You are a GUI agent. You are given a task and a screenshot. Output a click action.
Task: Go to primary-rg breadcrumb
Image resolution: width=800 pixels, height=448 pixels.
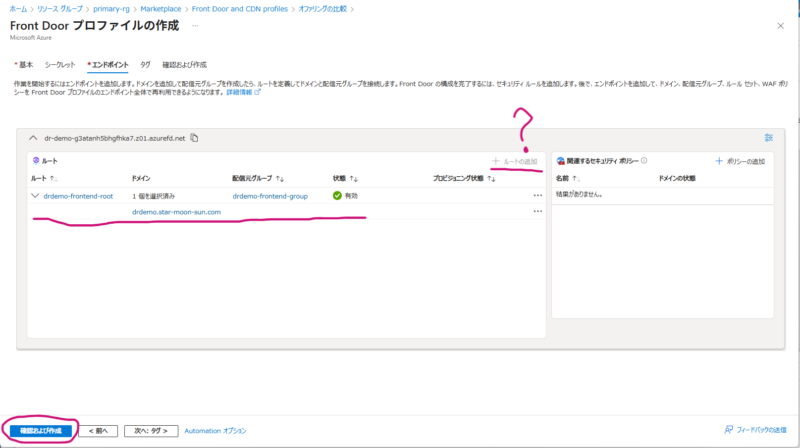[111, 9]
